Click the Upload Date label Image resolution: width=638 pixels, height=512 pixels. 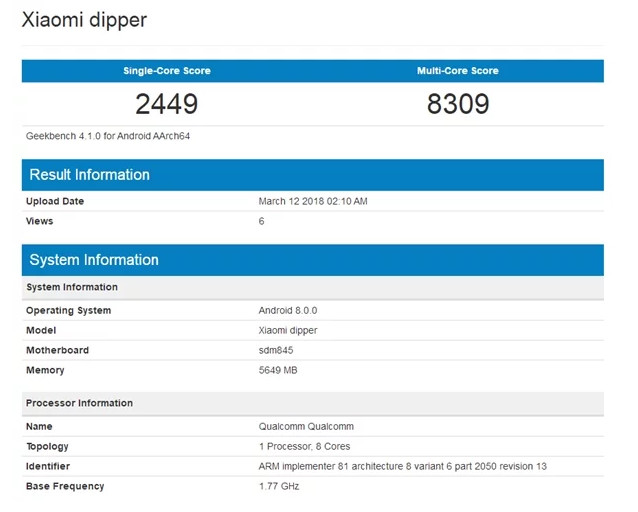coord(55,201)
